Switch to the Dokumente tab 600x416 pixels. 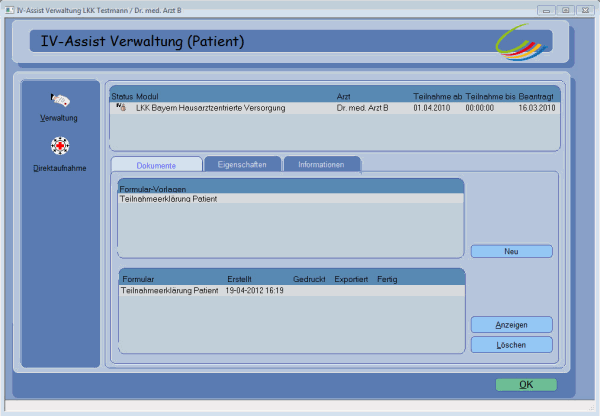point(156,165)
